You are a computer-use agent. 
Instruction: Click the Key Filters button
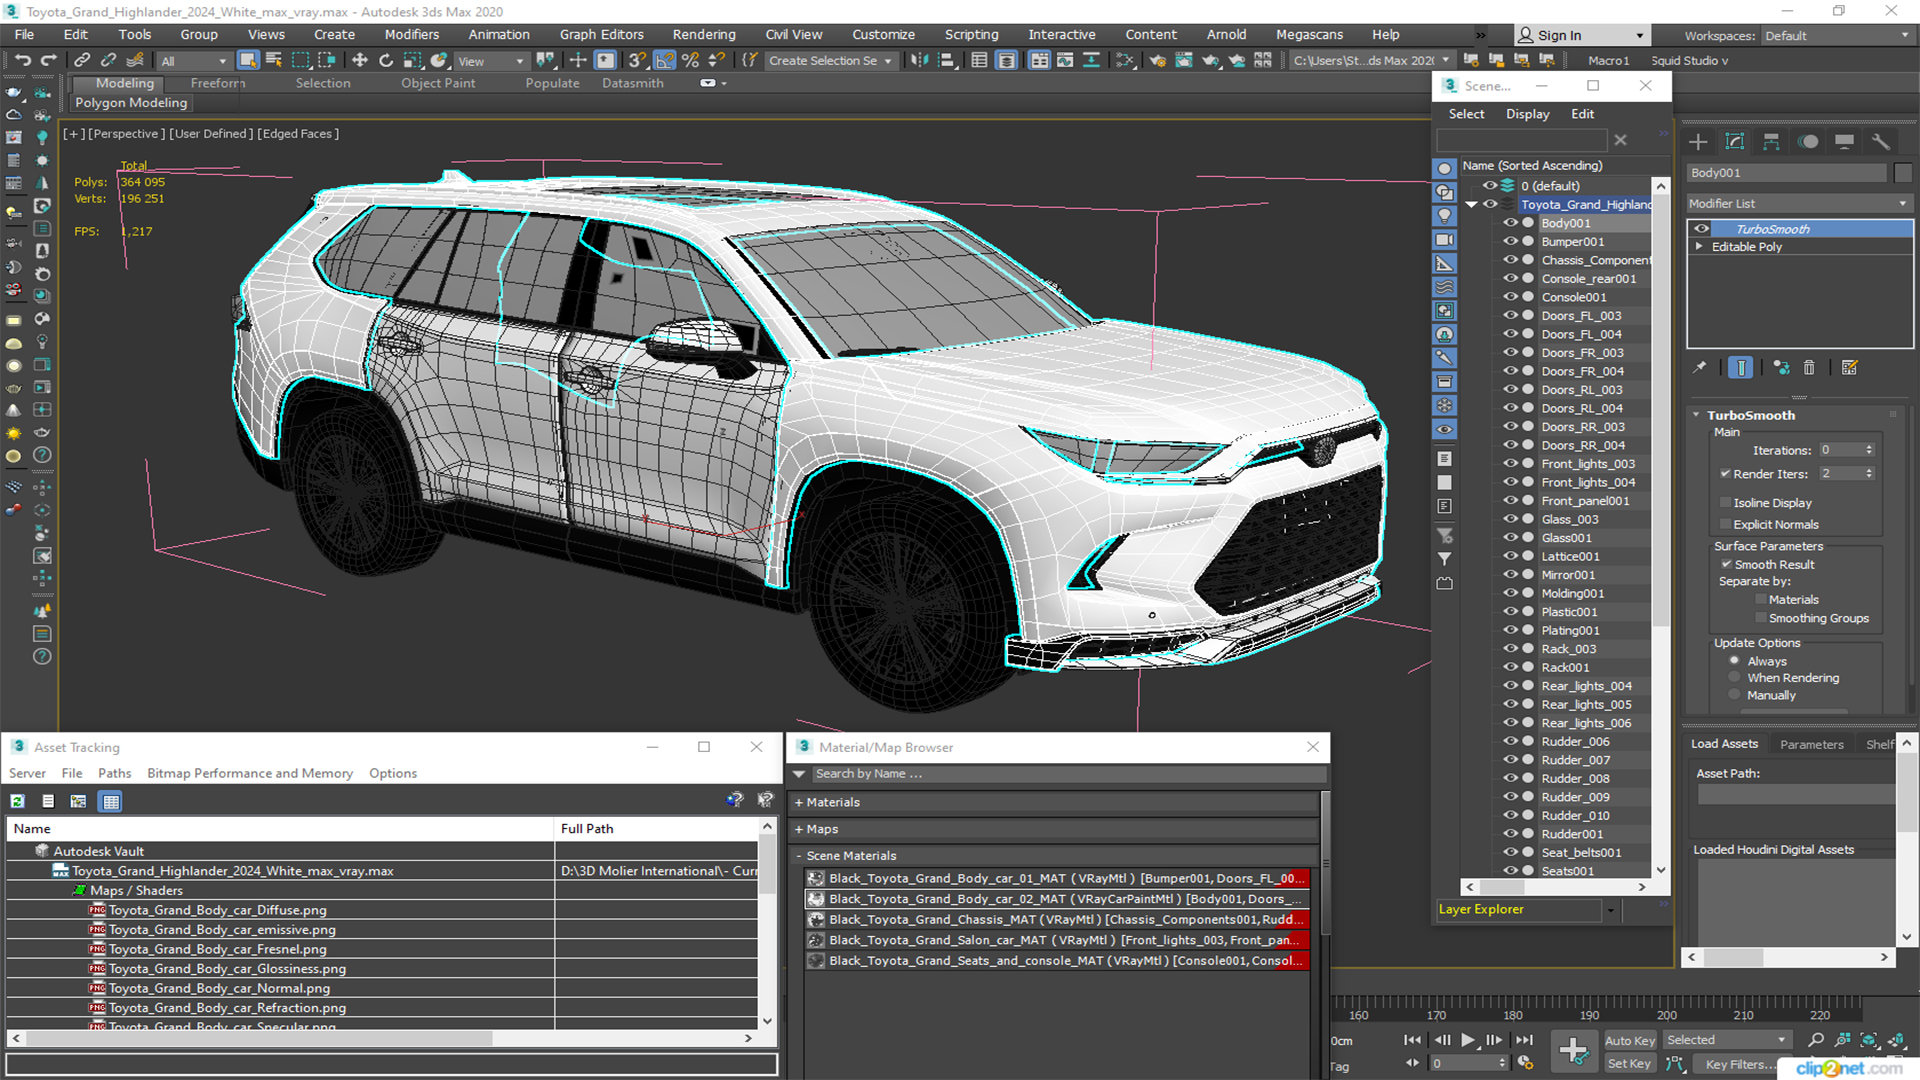click(x=1742, y=1064)
